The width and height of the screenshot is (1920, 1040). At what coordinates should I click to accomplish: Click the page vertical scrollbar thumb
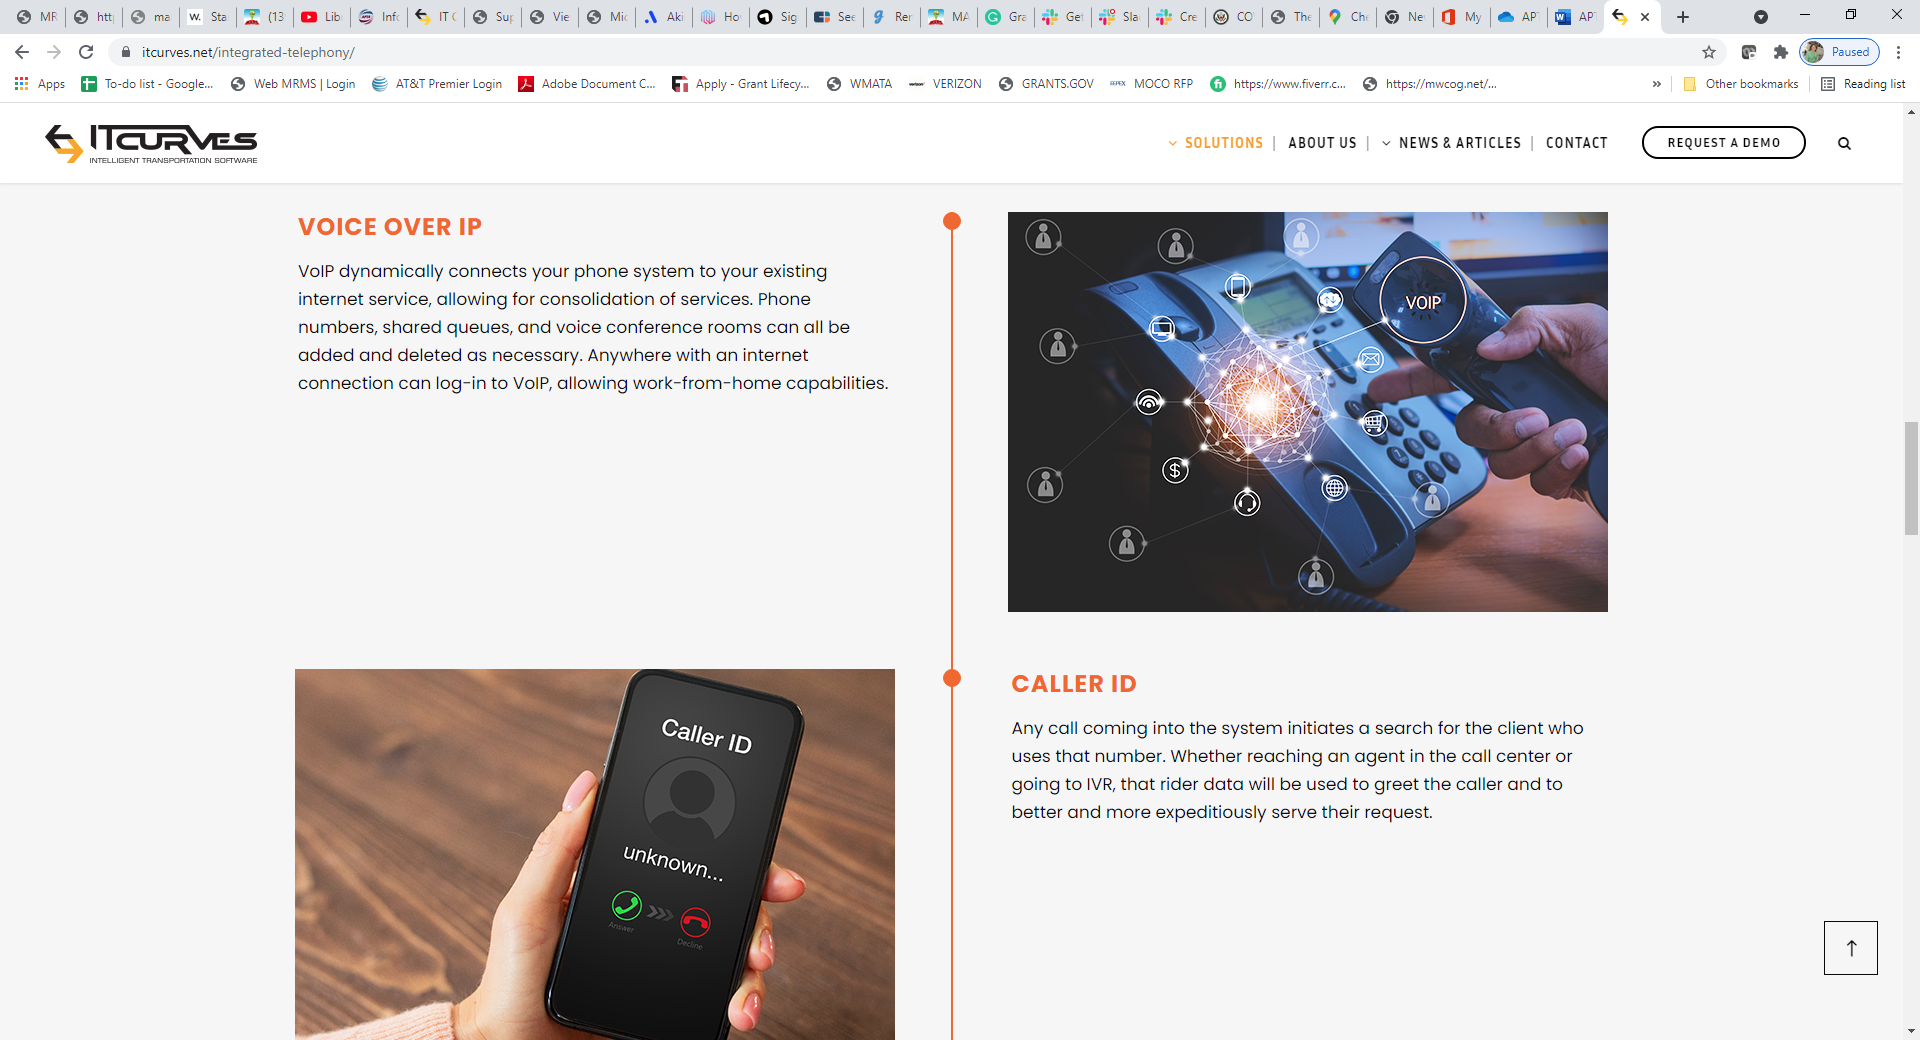coord(1911,478)
